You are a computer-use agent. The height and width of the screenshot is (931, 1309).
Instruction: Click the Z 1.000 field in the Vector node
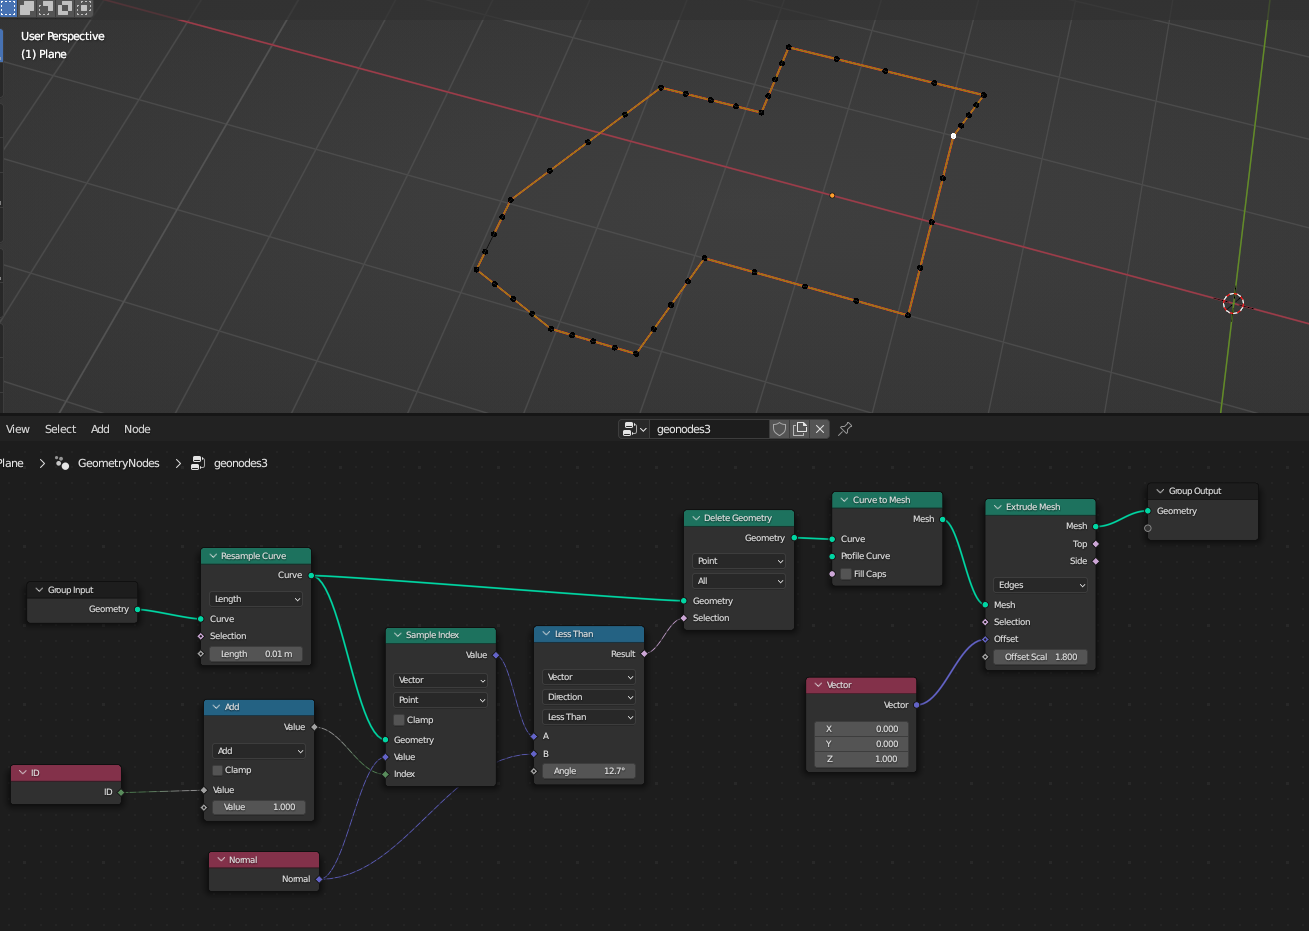pos(861,759)
